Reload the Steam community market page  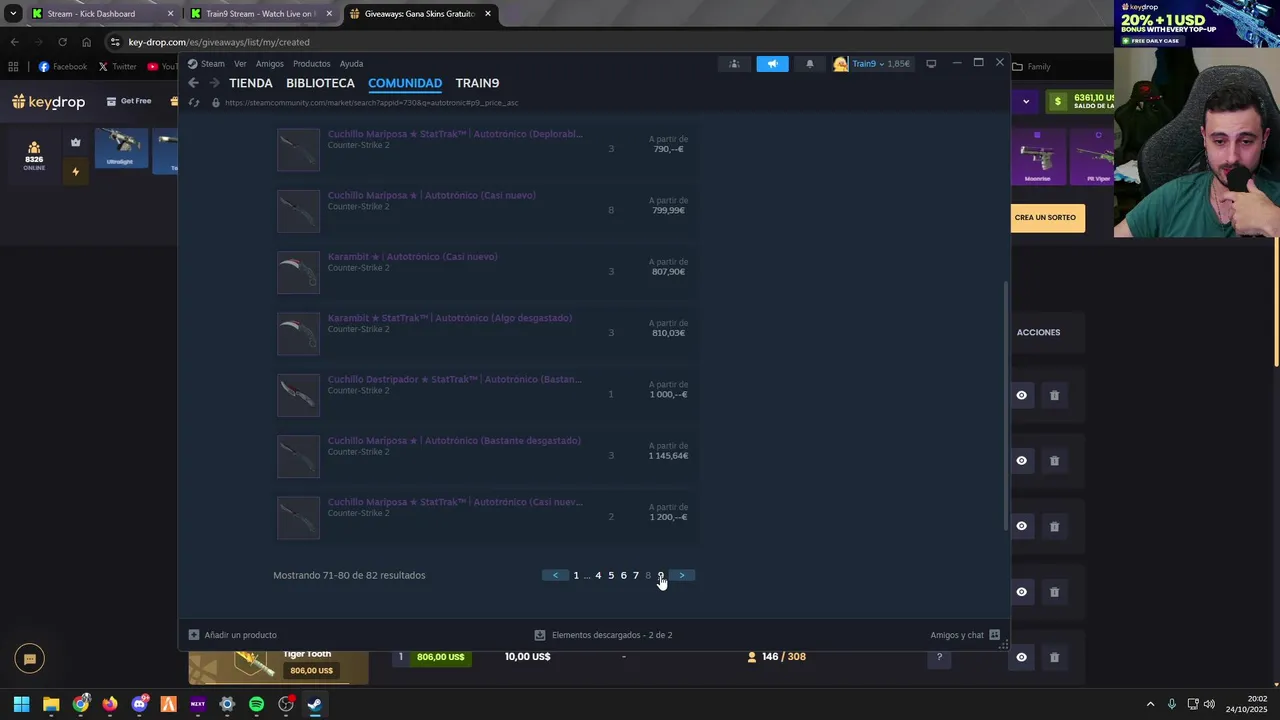click(194, 102)
